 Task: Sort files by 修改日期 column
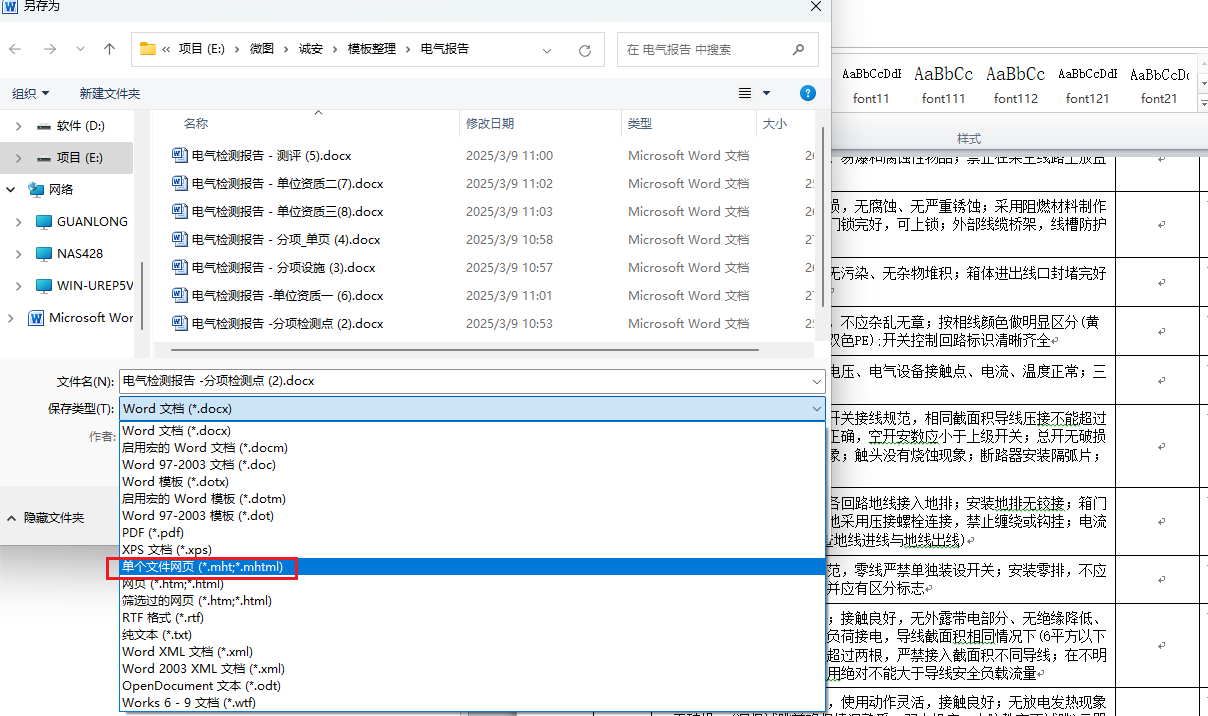tap(490, 123)
